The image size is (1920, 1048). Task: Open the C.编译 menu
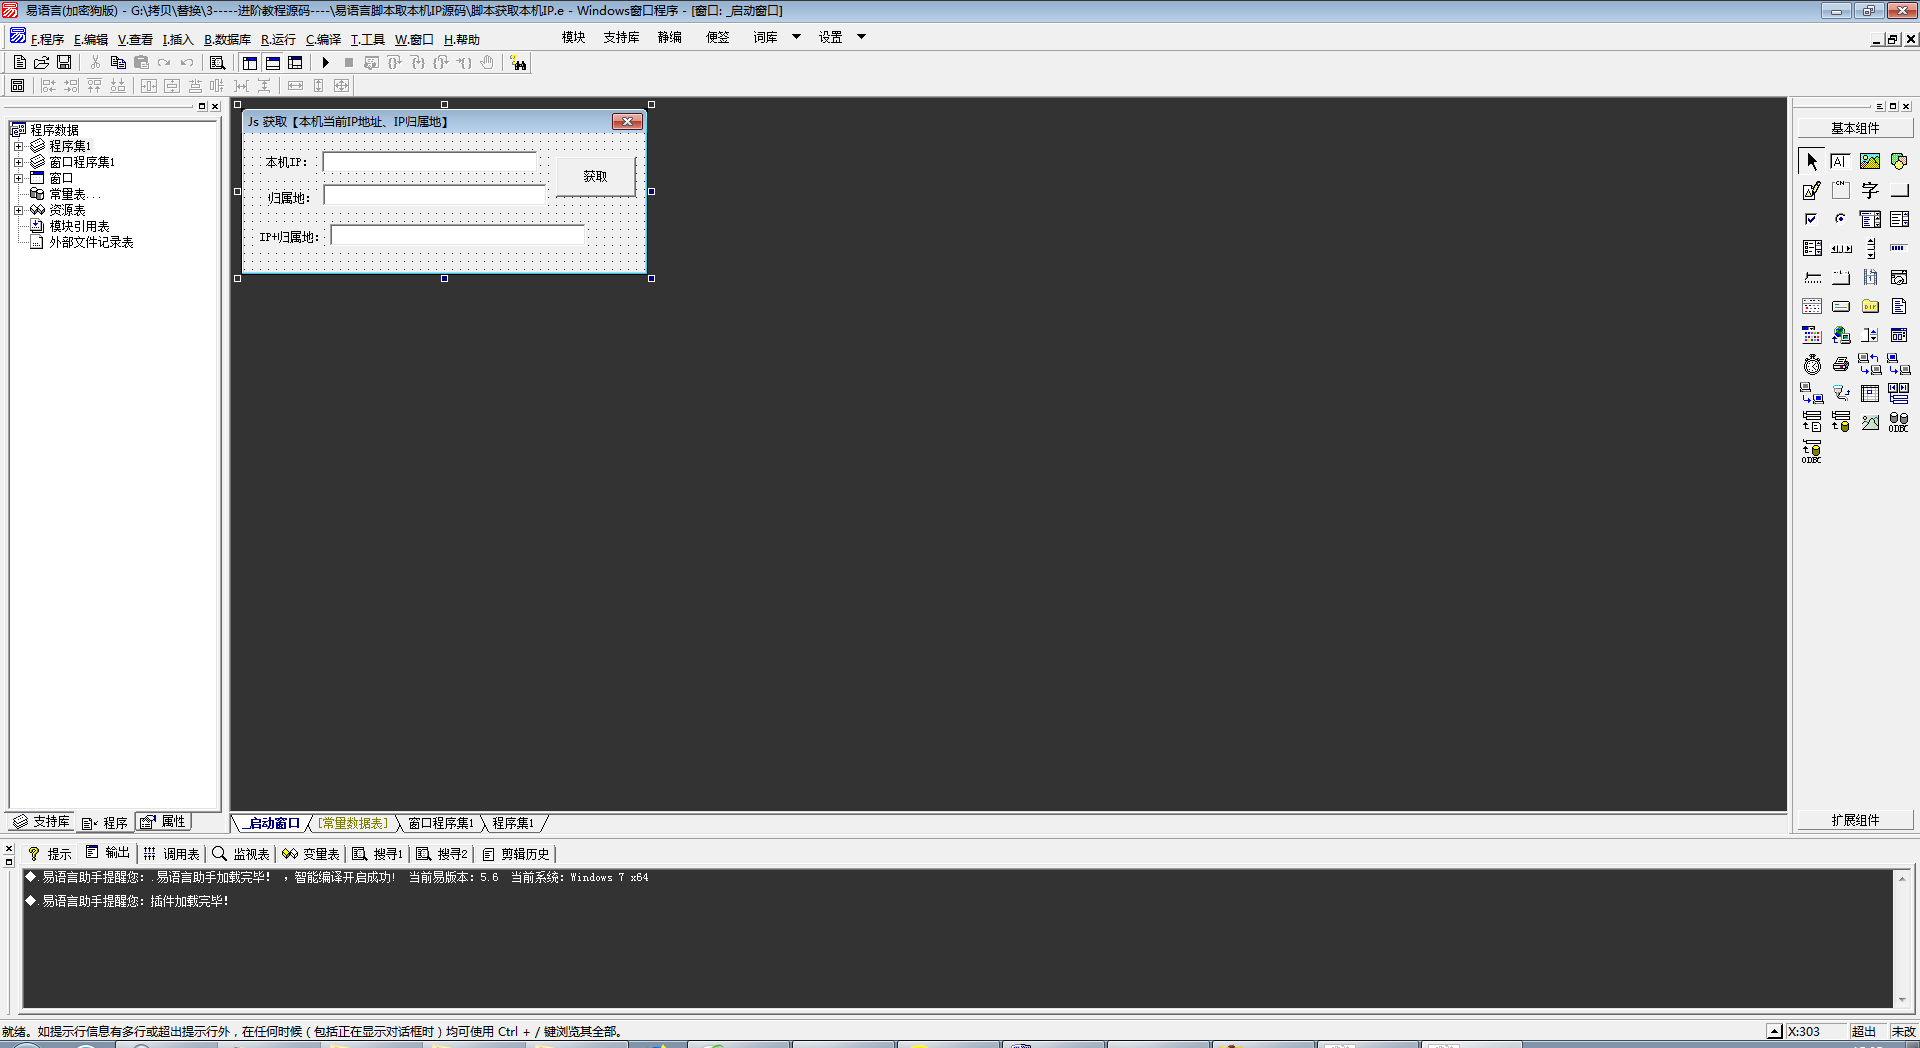click(x=323, y=39)
